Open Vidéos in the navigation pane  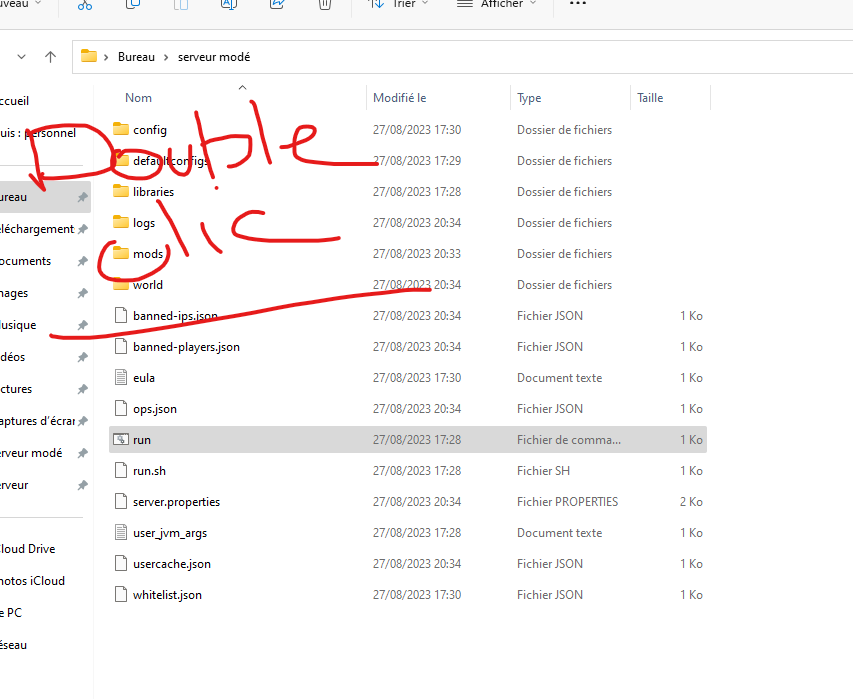click(x=13, y=357)
